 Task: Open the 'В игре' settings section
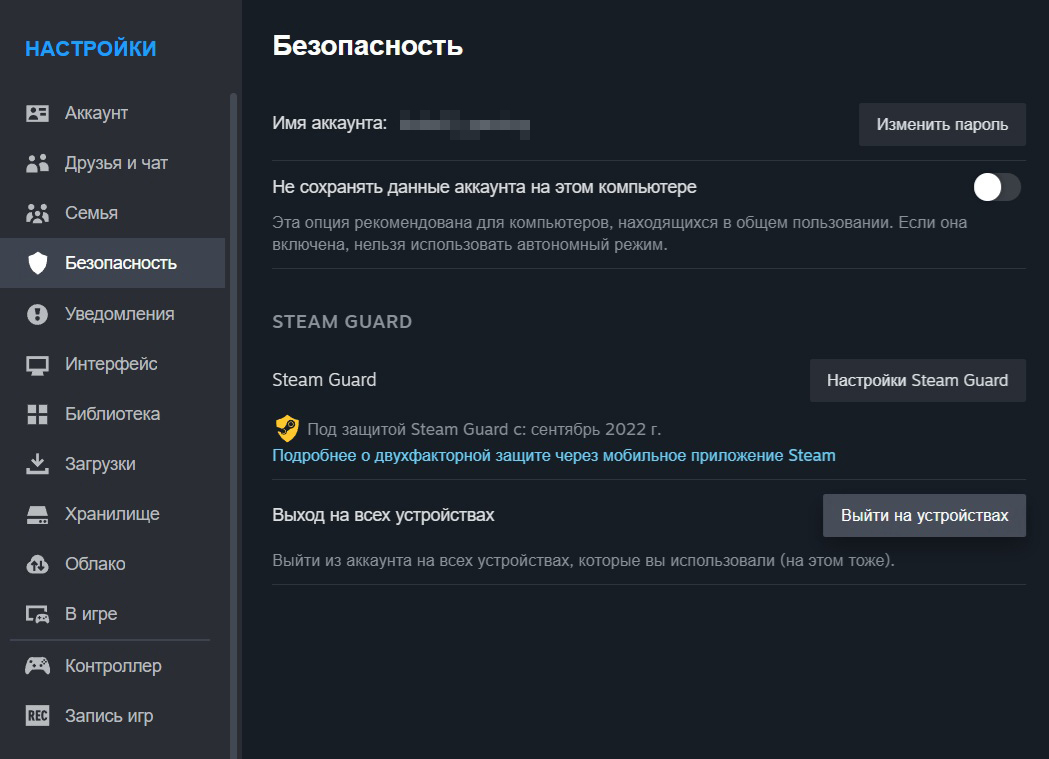pyautogui.click(x=112, y=614)
